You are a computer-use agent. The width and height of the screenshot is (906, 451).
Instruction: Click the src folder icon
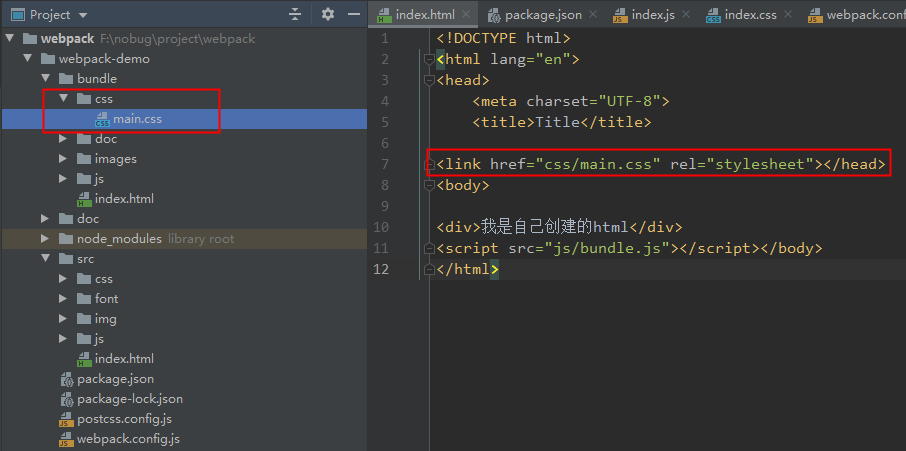pyautogui.click(x=66, y=259)
